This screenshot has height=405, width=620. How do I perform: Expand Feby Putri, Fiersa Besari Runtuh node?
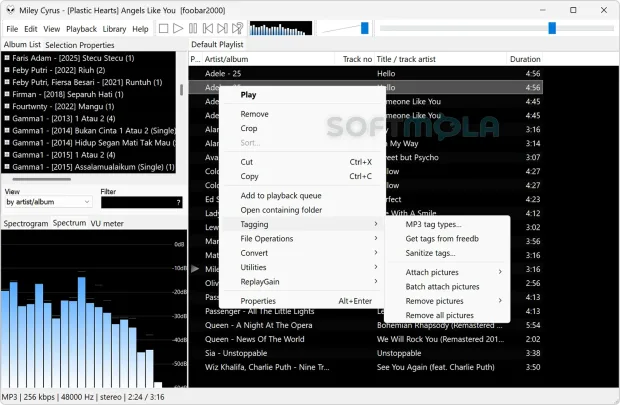coord(7,82)
